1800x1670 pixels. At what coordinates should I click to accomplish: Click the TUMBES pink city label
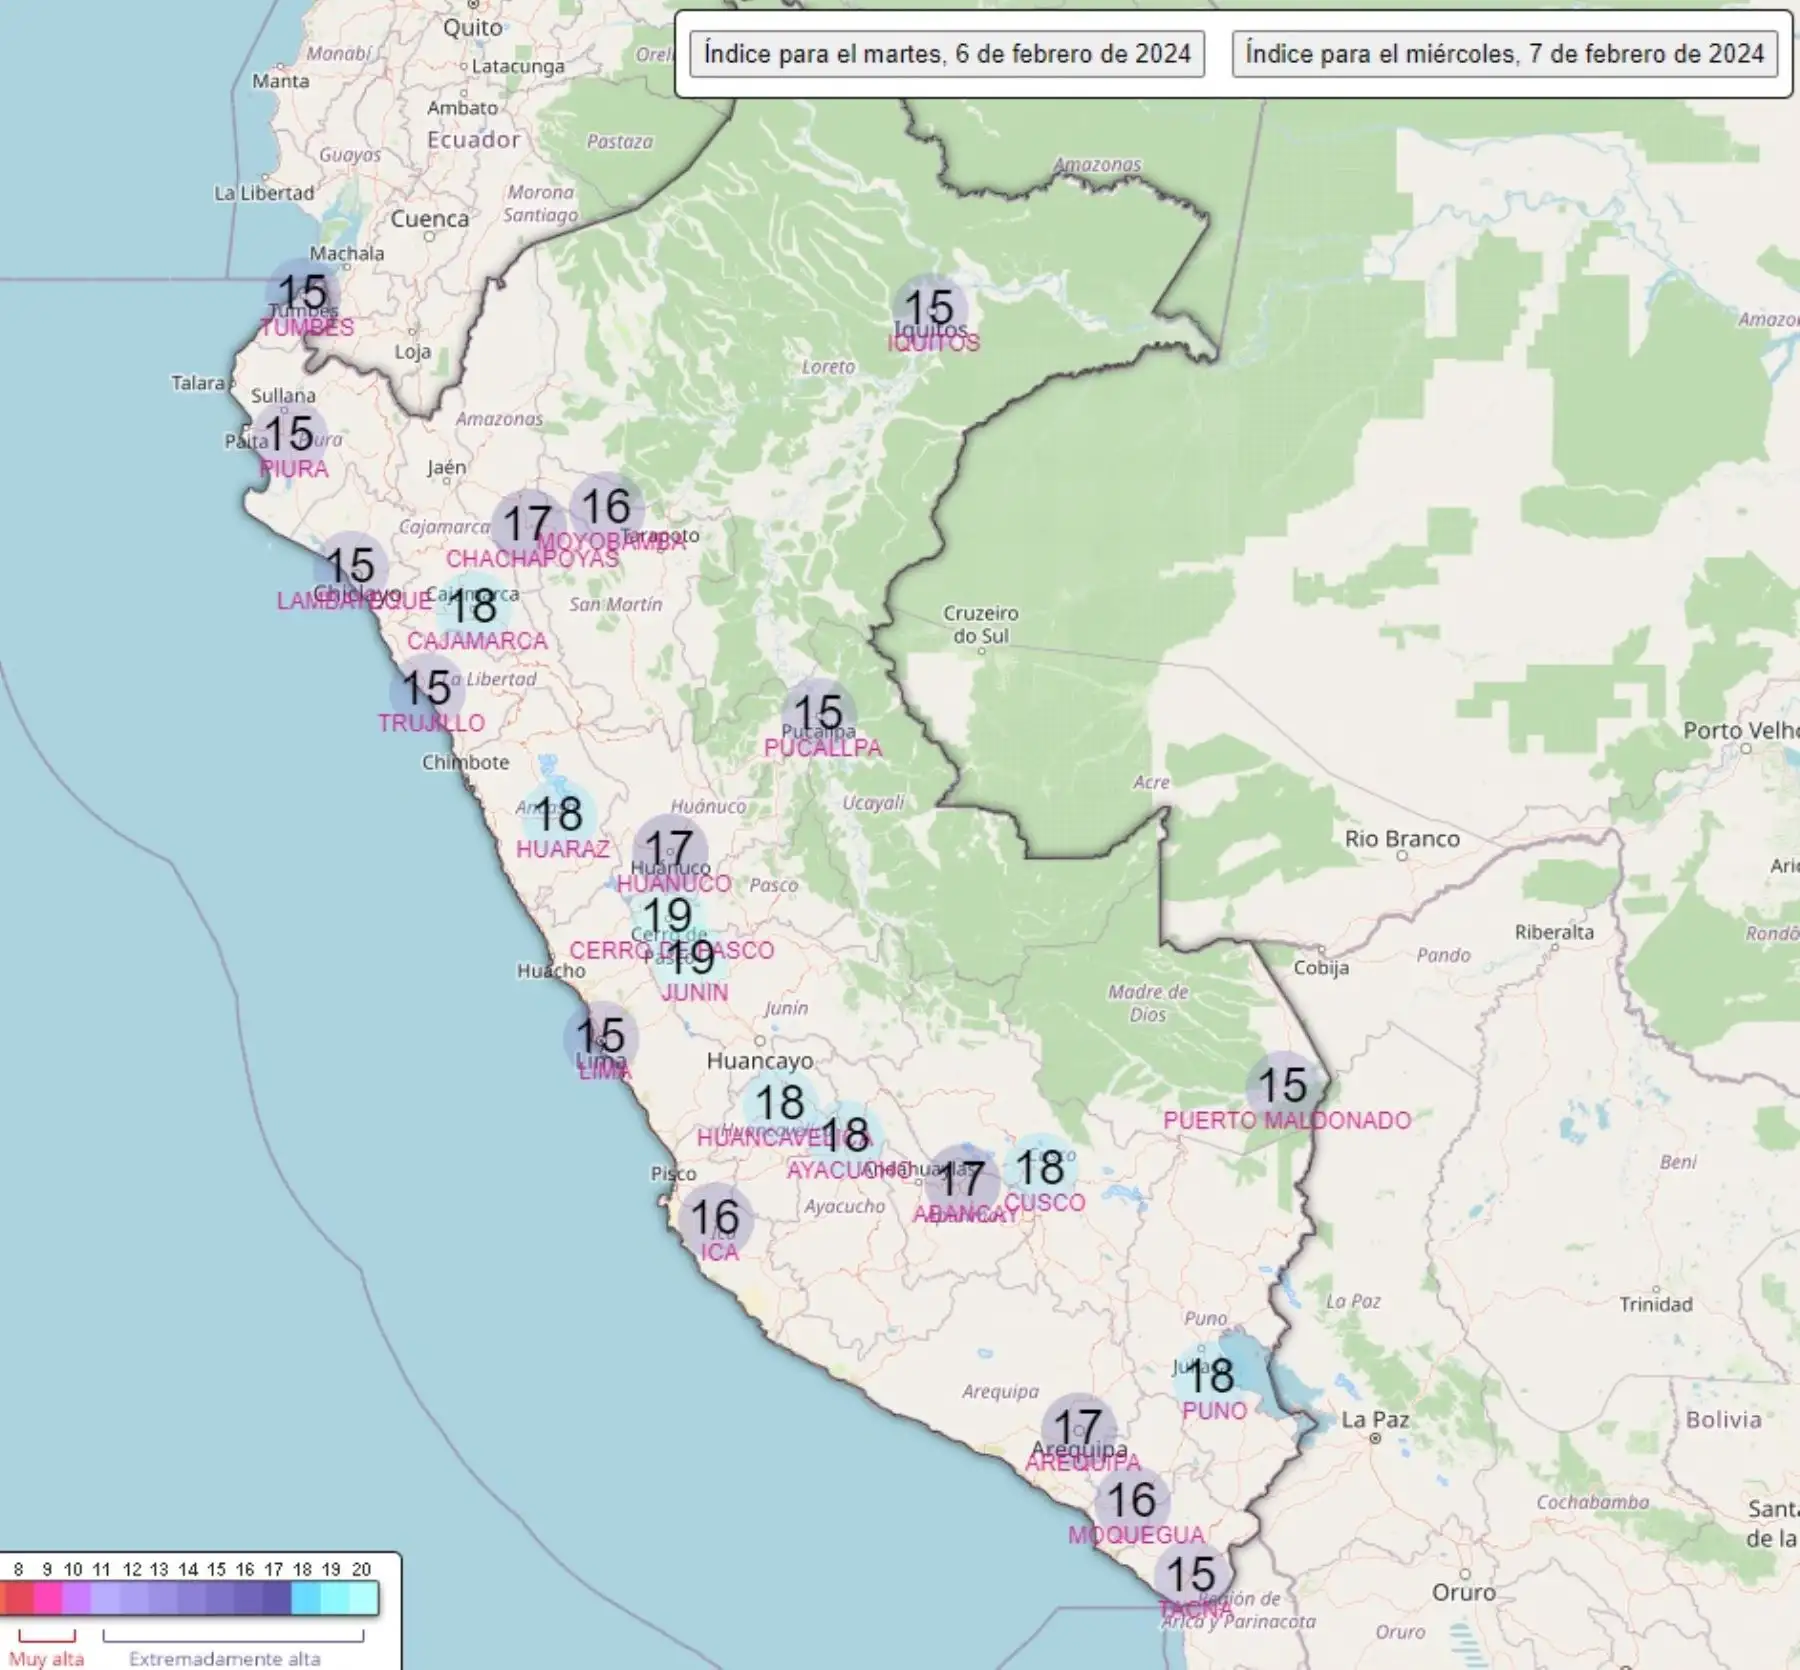307,328
